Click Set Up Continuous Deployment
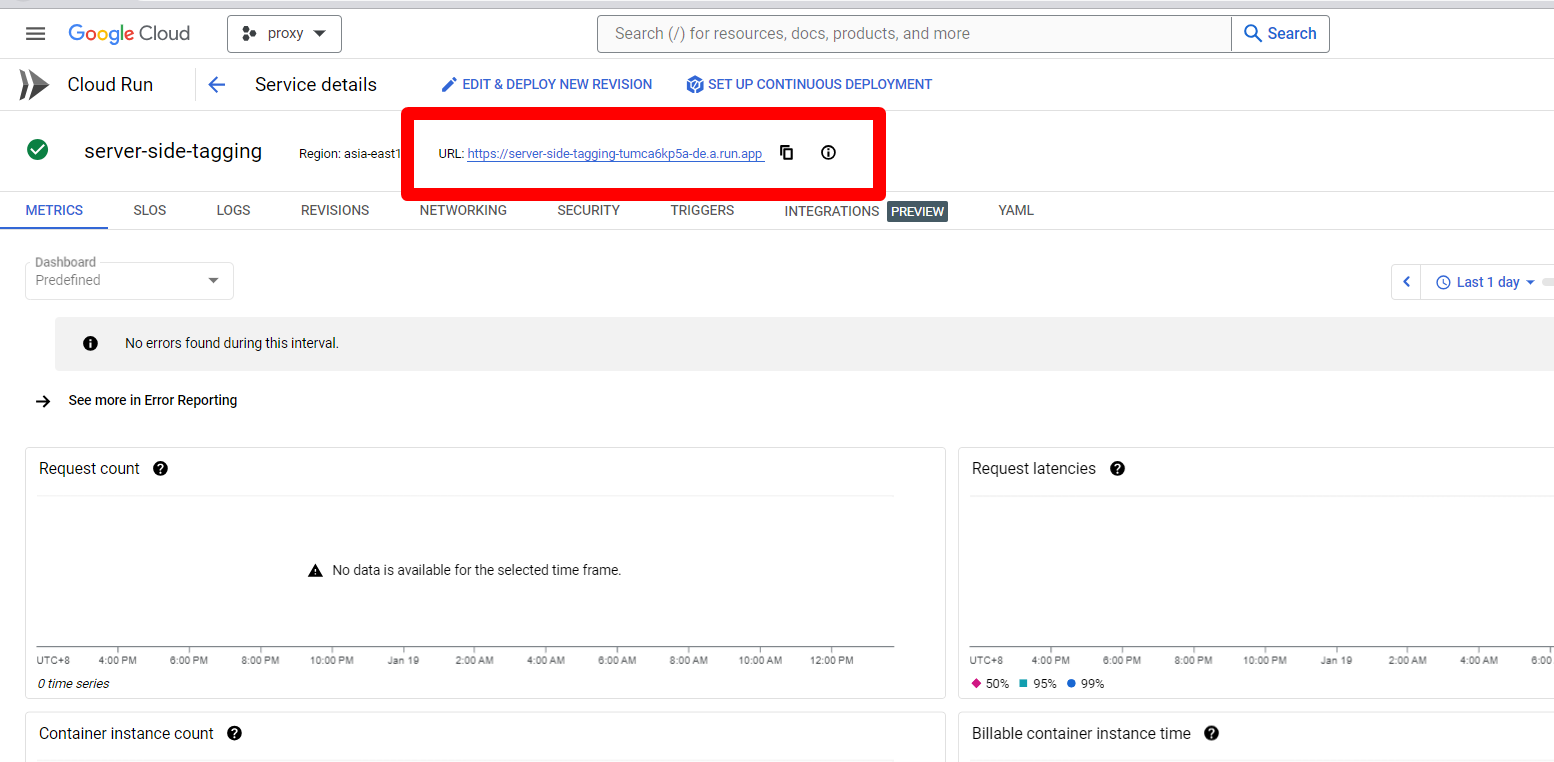1554x762 pixels. [809, 85]
